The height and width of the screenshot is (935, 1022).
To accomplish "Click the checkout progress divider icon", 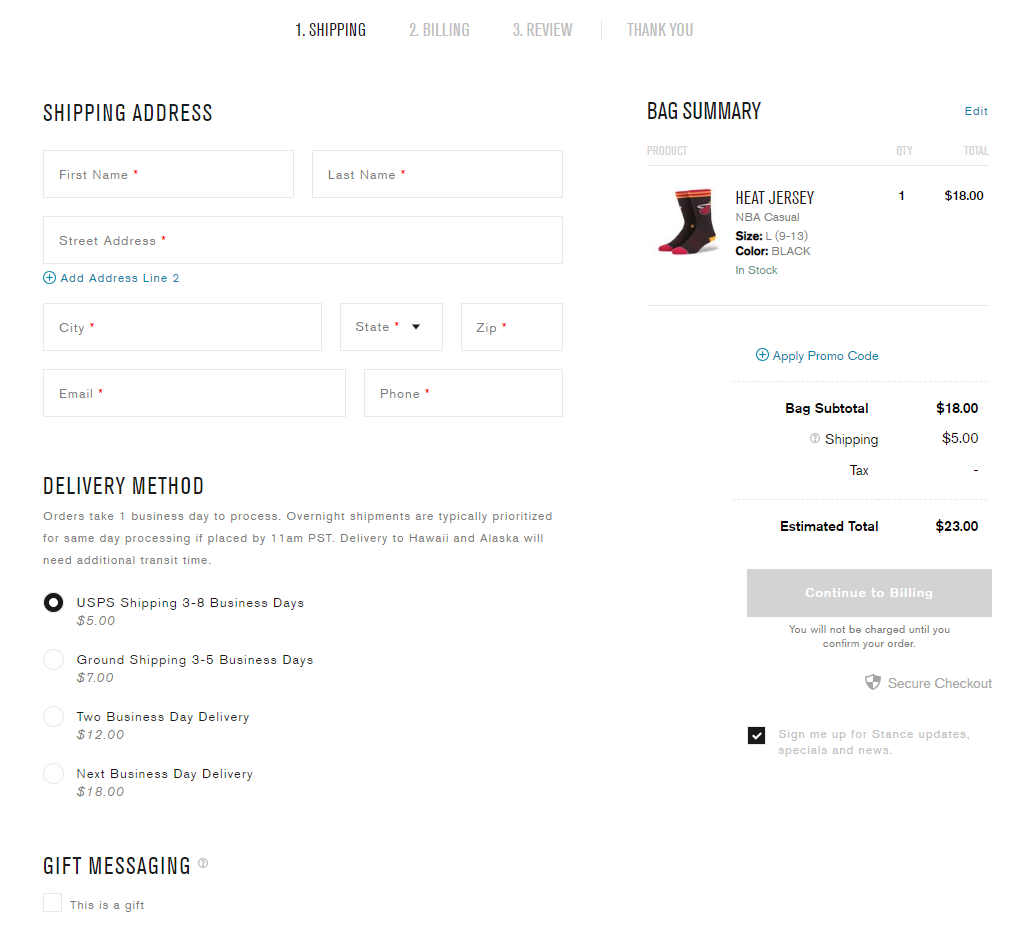I will (601, 28).
